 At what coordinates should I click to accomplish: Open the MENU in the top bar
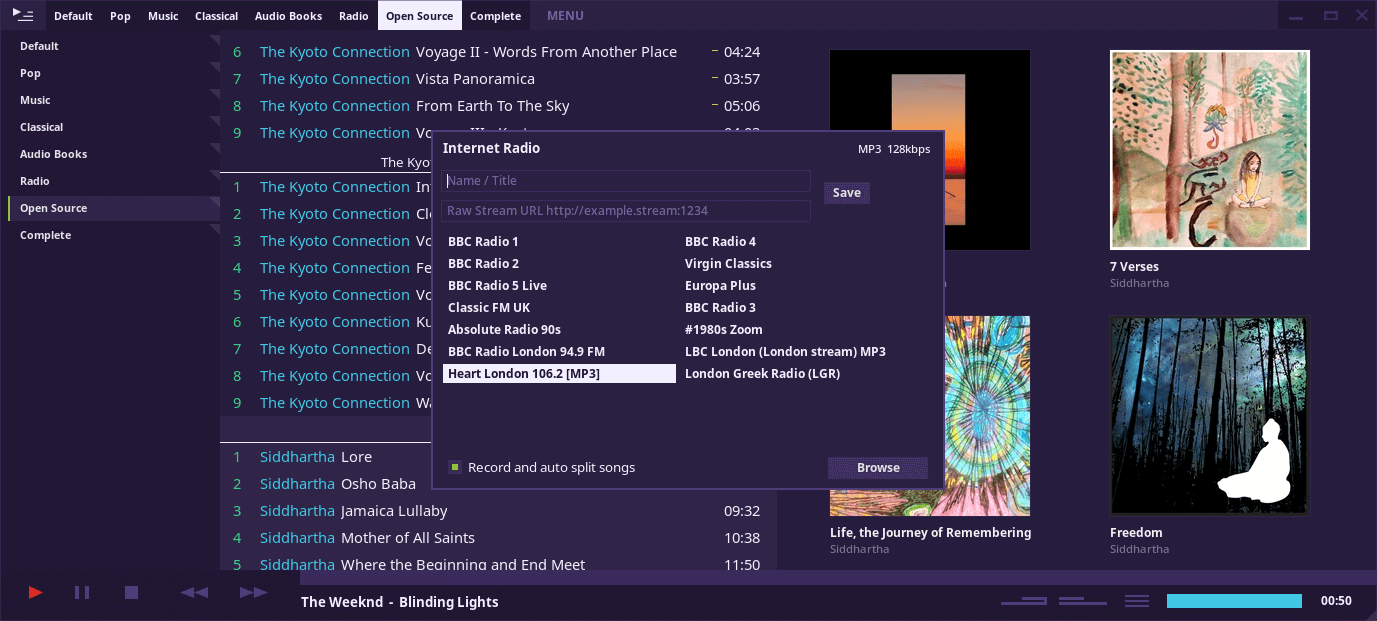[565, 15]
